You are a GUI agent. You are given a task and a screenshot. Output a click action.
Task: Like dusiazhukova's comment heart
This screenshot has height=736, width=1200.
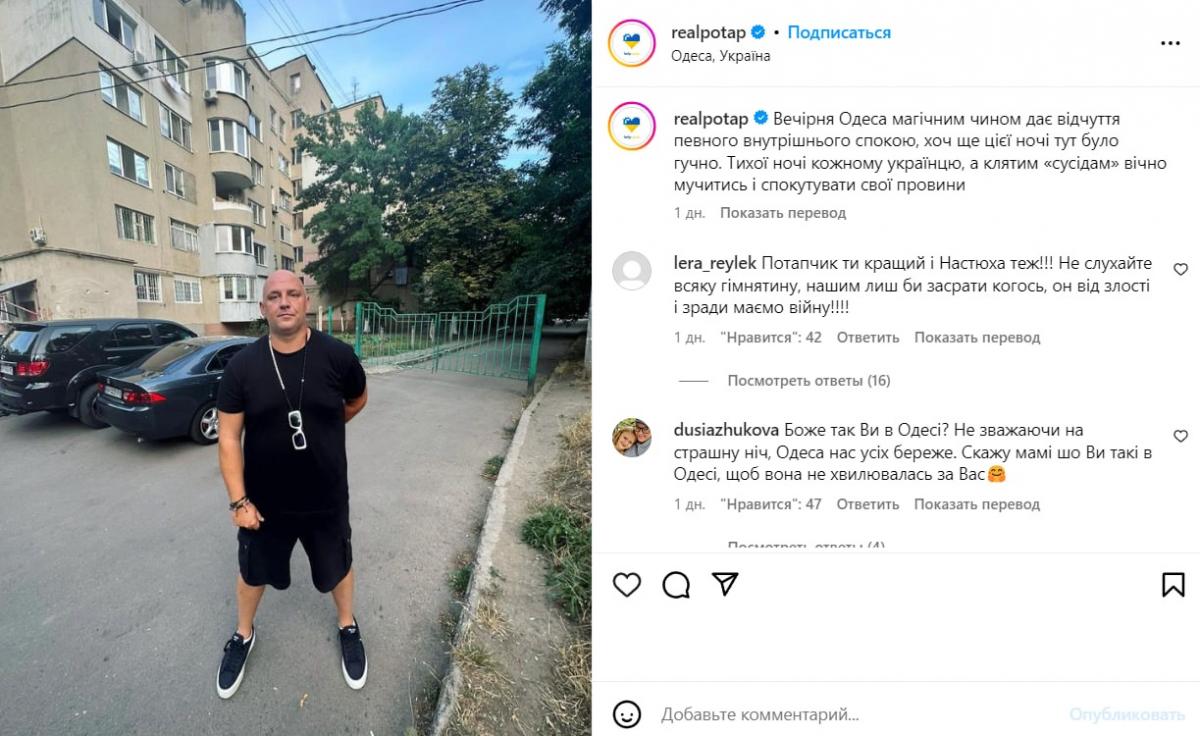point(1180,436)
